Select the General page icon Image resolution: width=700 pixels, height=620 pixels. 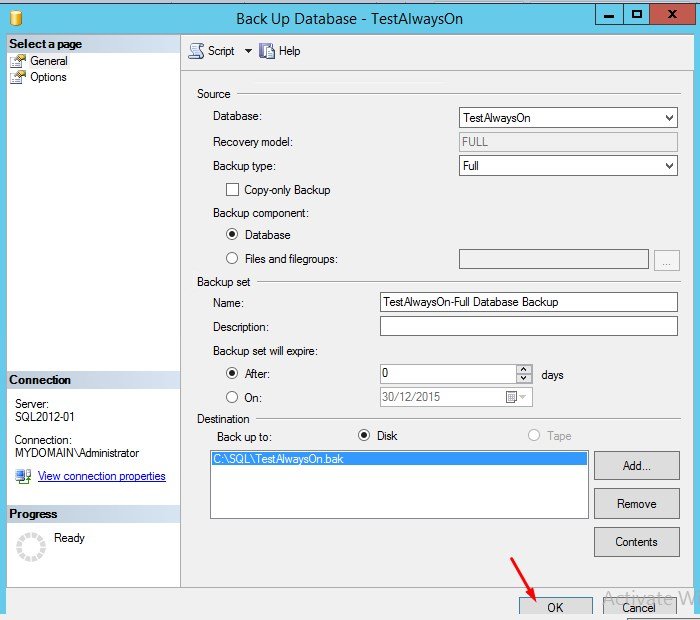pyautogui.click(x=17, y=61)
